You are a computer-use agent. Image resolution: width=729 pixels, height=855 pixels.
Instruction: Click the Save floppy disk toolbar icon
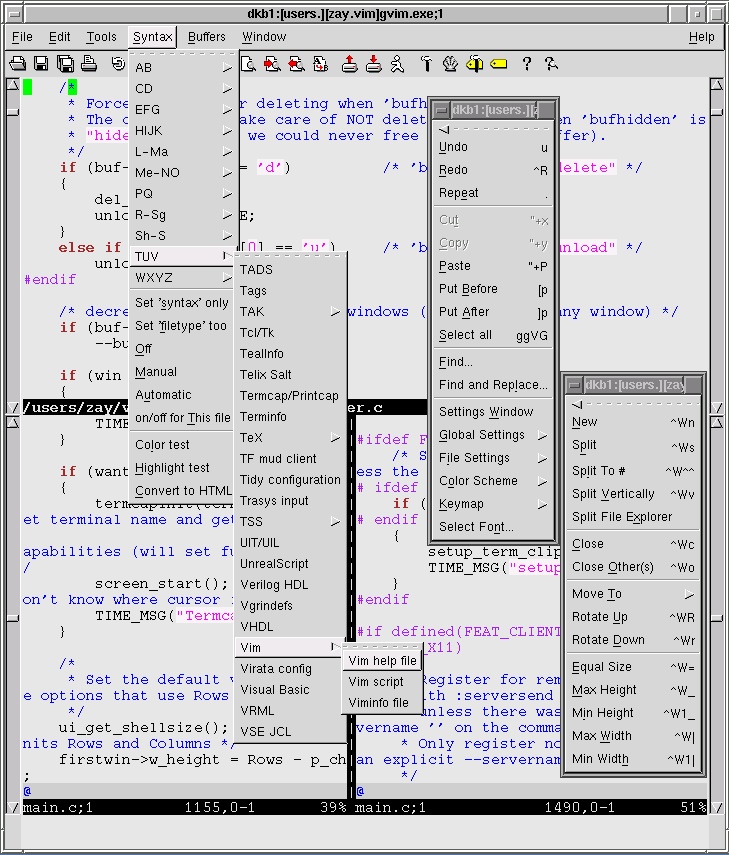(x=41, y=64)
